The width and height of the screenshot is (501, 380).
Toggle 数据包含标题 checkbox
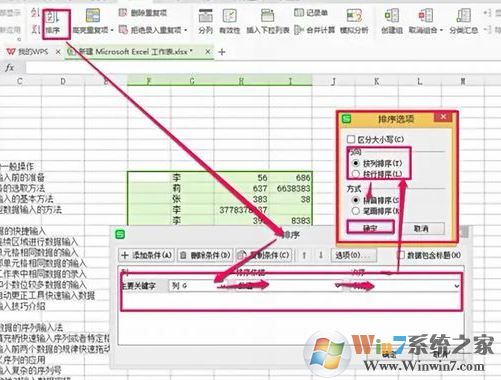401,255
